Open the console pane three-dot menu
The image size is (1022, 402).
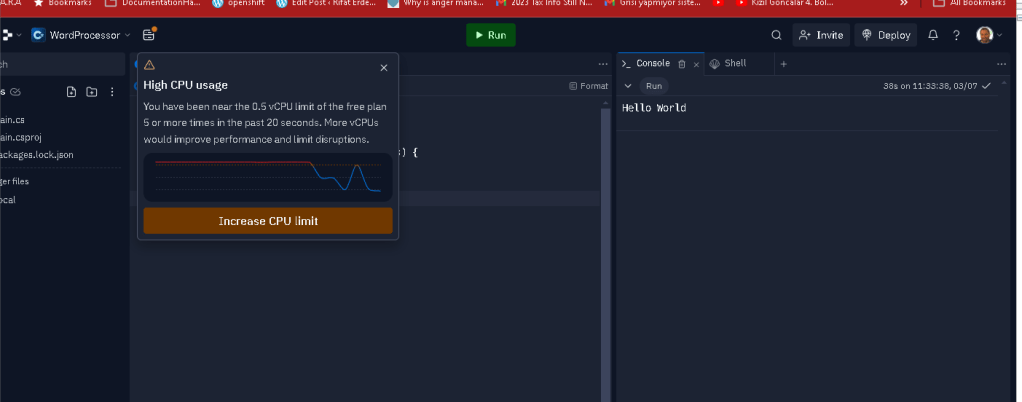(x=1002, y=64)
